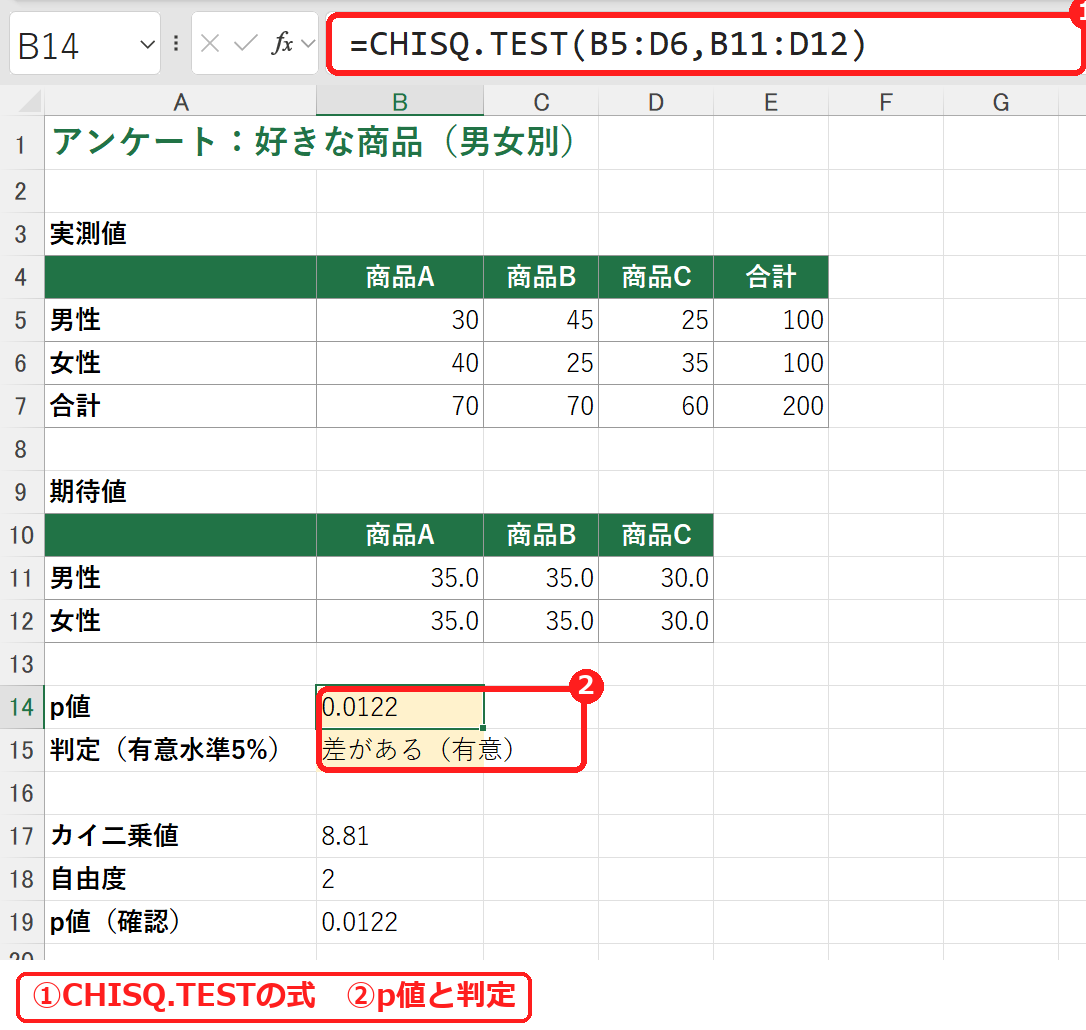Image resolution: width=1086 pixels, height=1030 pixels.
Task: Select row 1 header
Action: tap(21, 143)
